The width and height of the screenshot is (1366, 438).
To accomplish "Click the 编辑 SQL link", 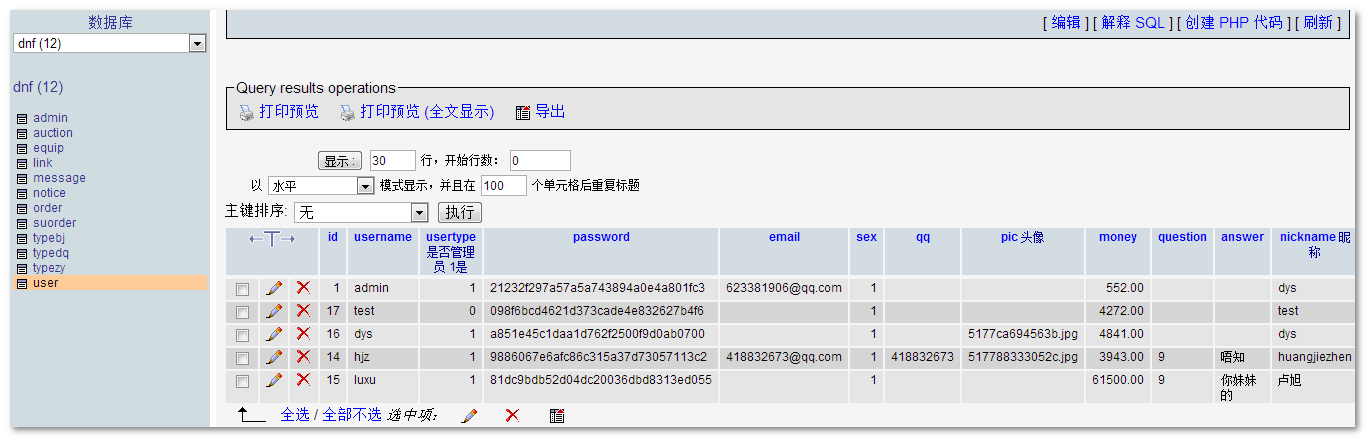I will 1066,22.
